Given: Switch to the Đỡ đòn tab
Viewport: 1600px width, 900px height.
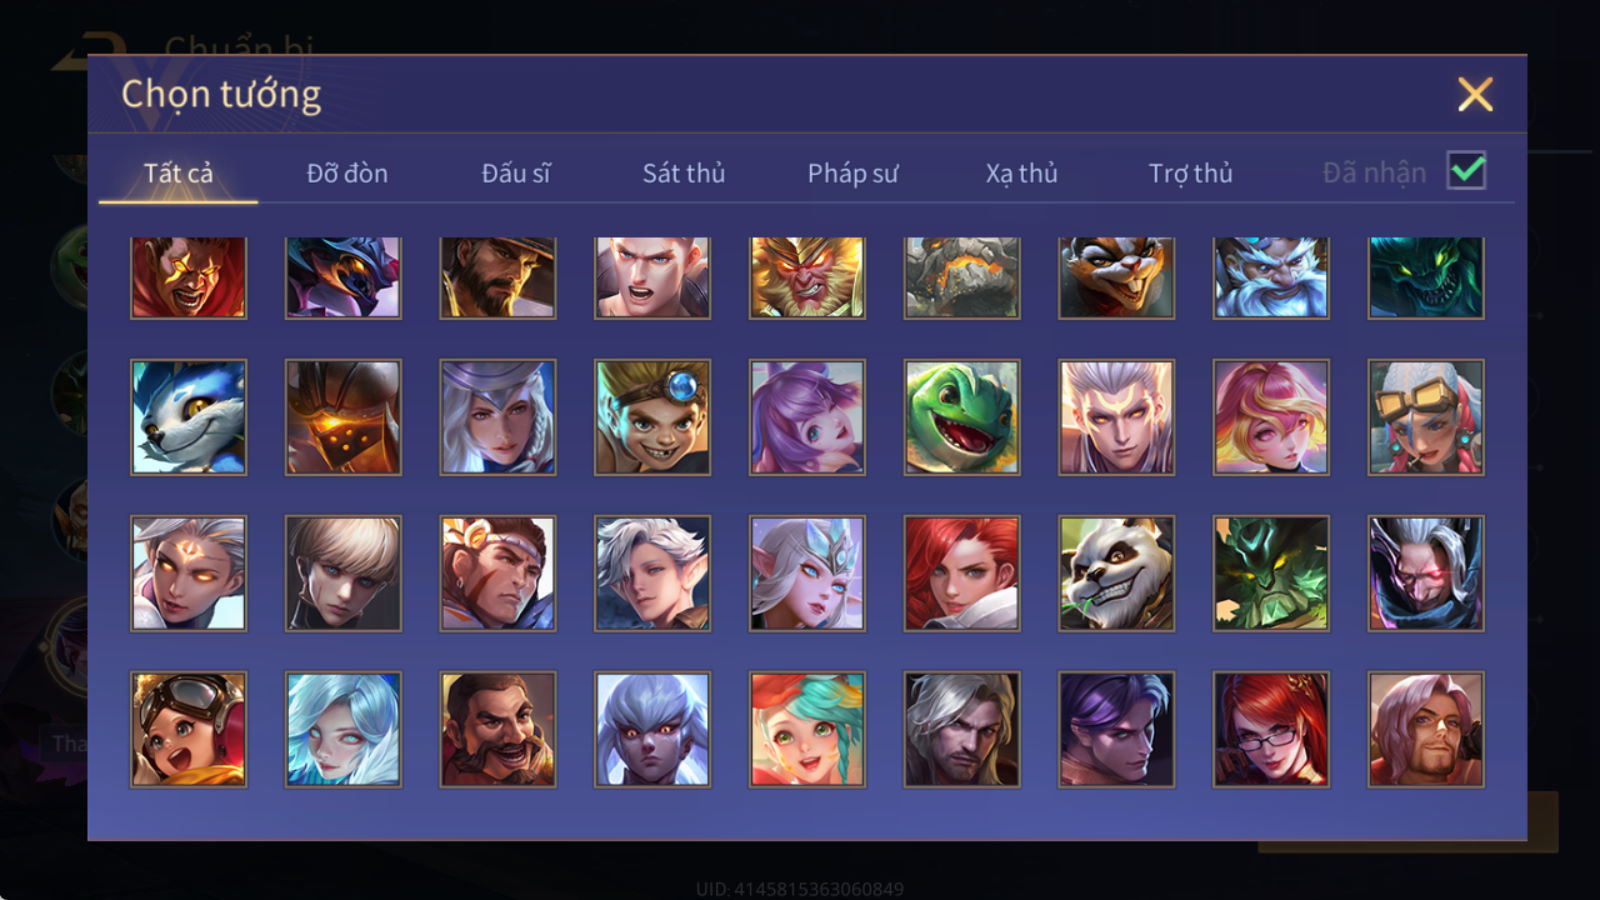Looking at the screenshot, I should point(347,173).
